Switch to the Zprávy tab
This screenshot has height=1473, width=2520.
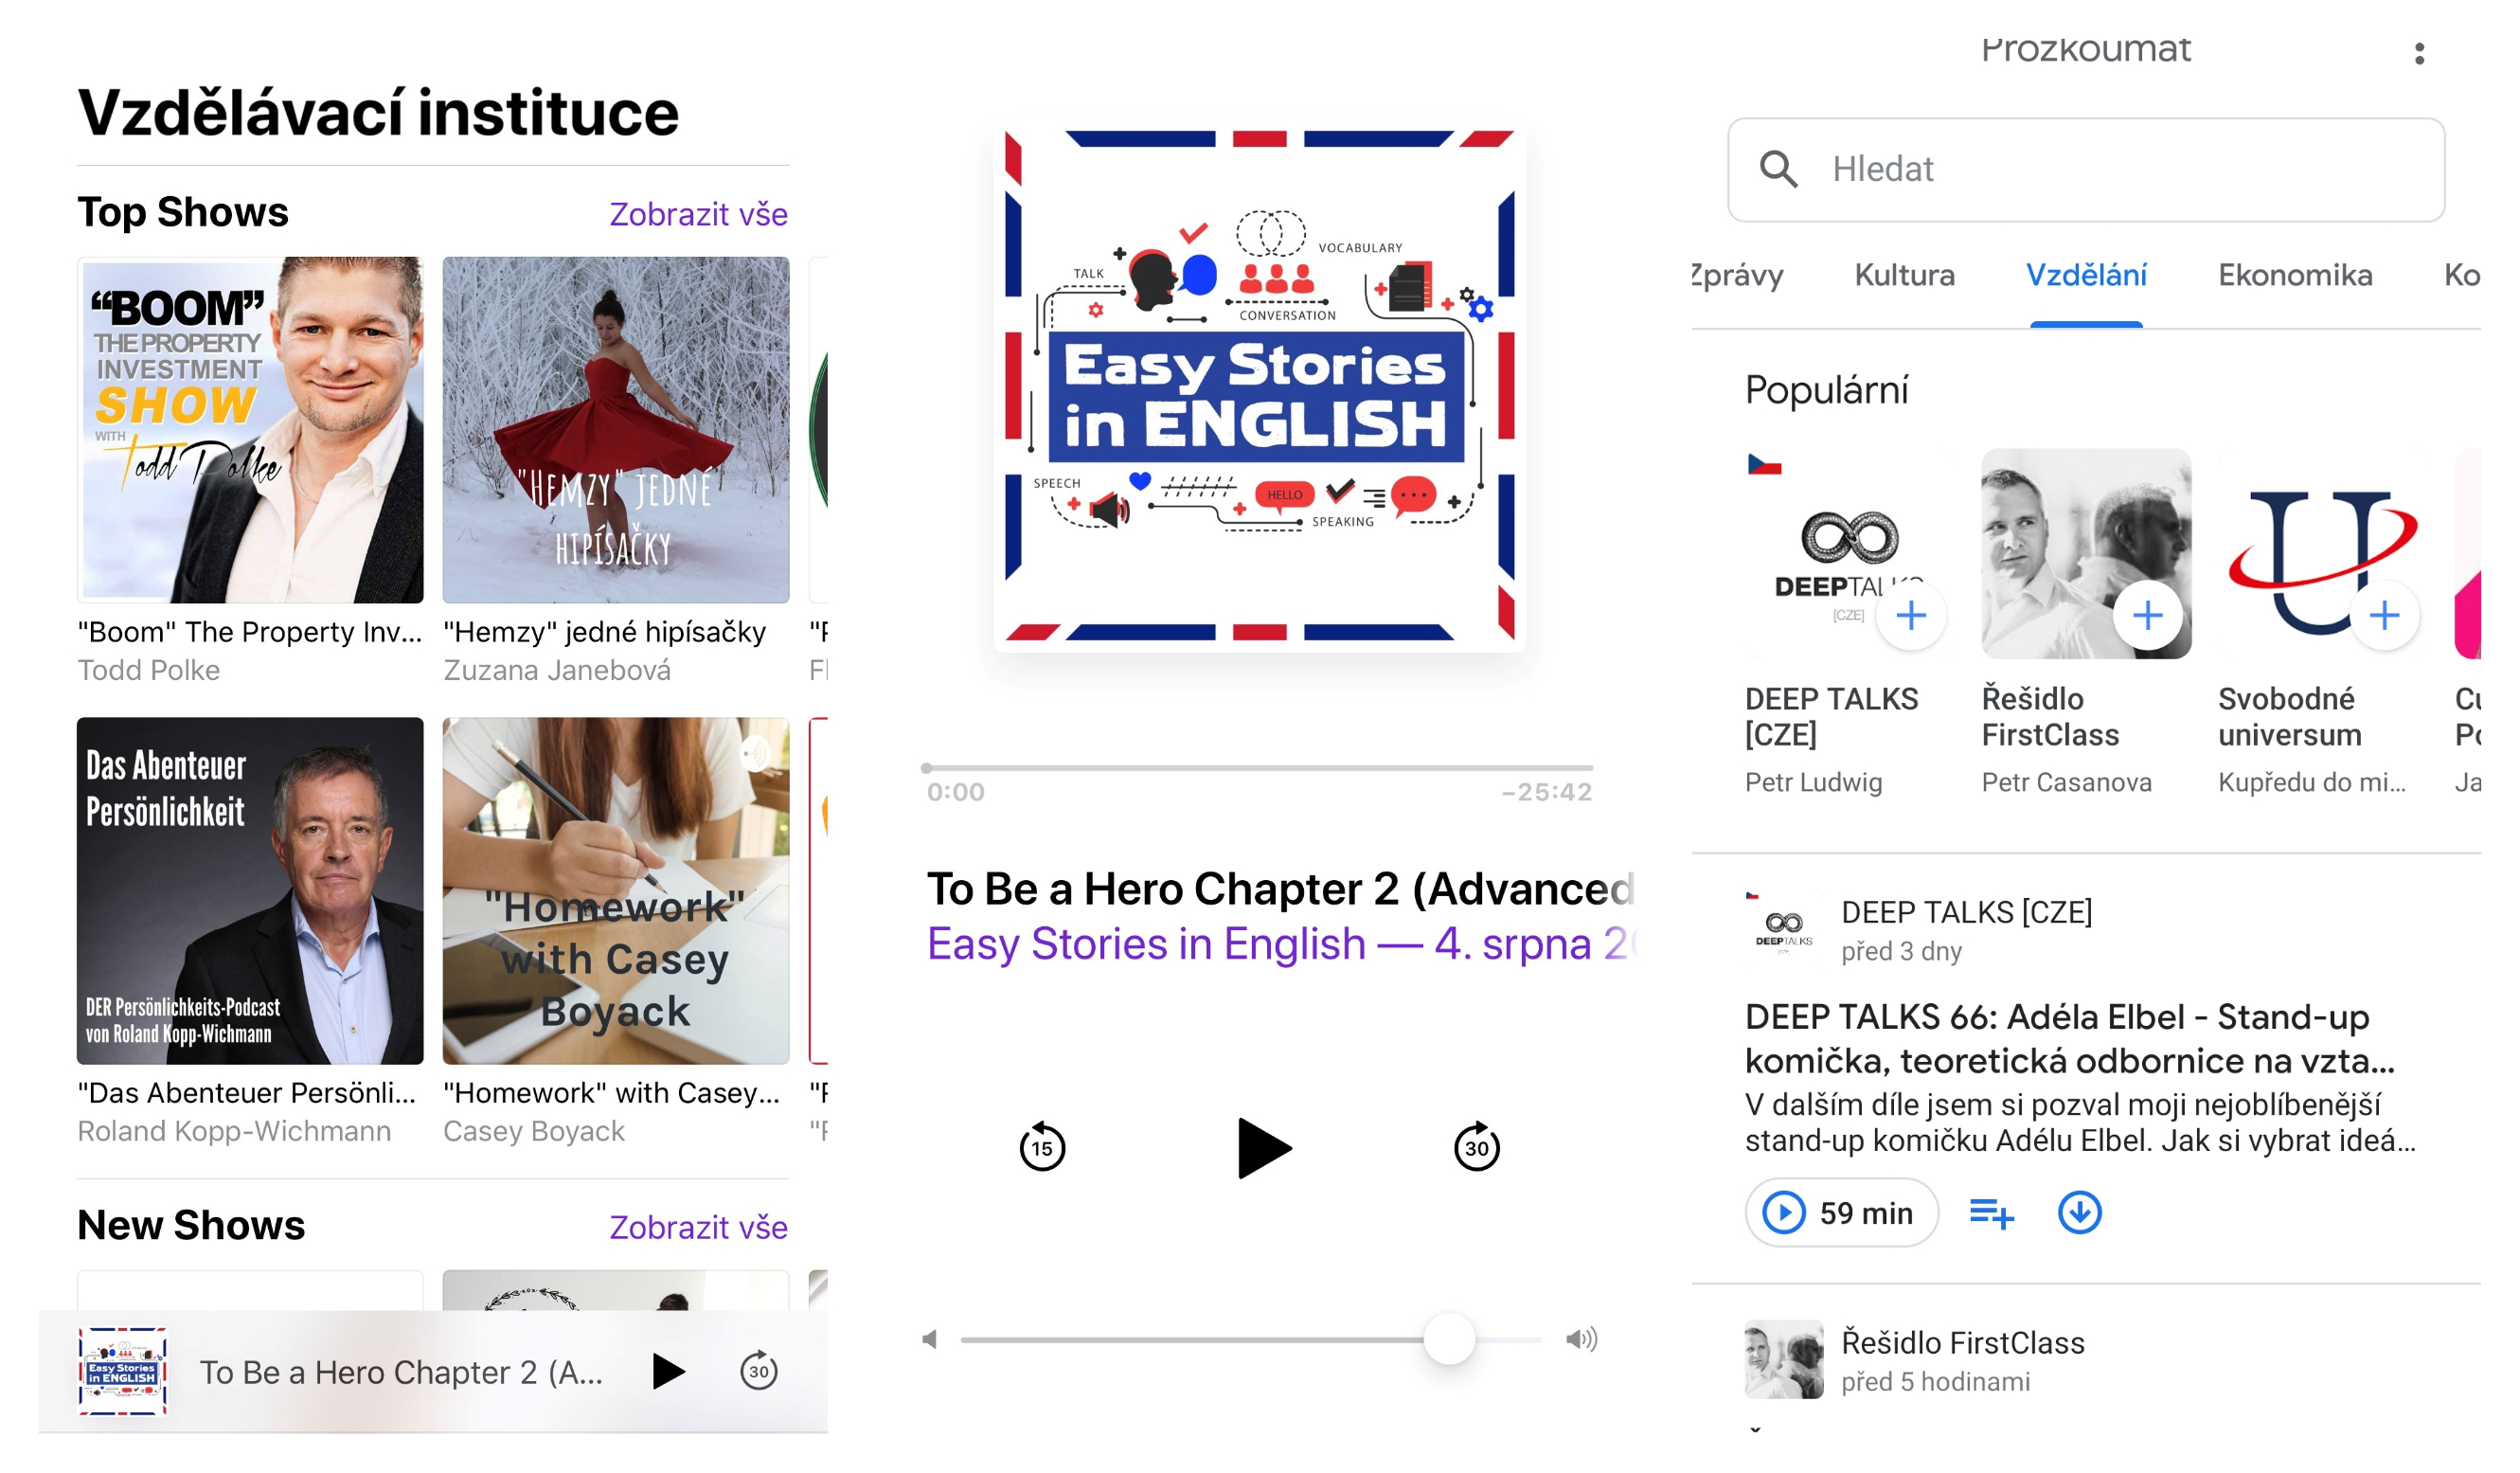pyautogui.click(x=1737, y=275)
